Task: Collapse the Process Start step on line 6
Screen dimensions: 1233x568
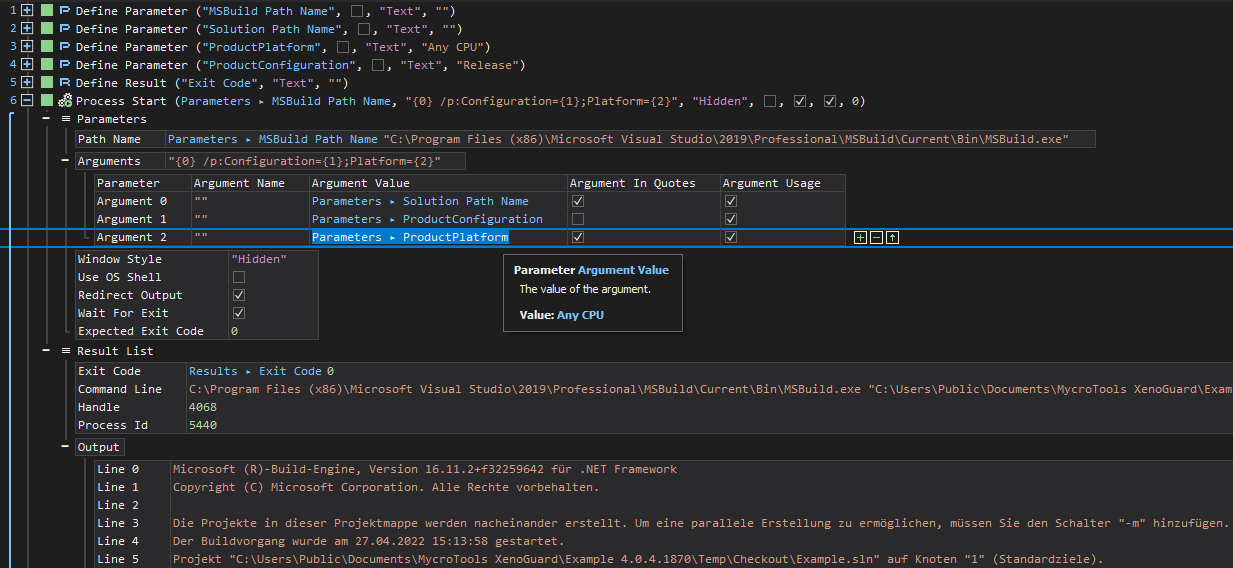Action: pyautogui.click(x=26, y=101)
